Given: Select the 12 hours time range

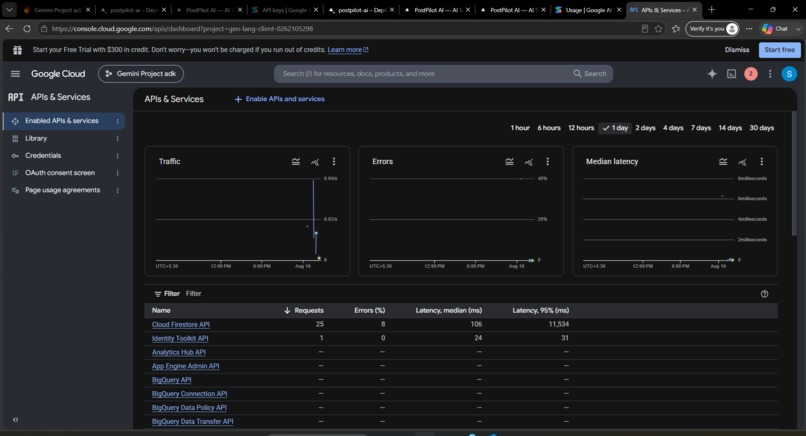Looking at the screenshot, I should click(581, 128).
